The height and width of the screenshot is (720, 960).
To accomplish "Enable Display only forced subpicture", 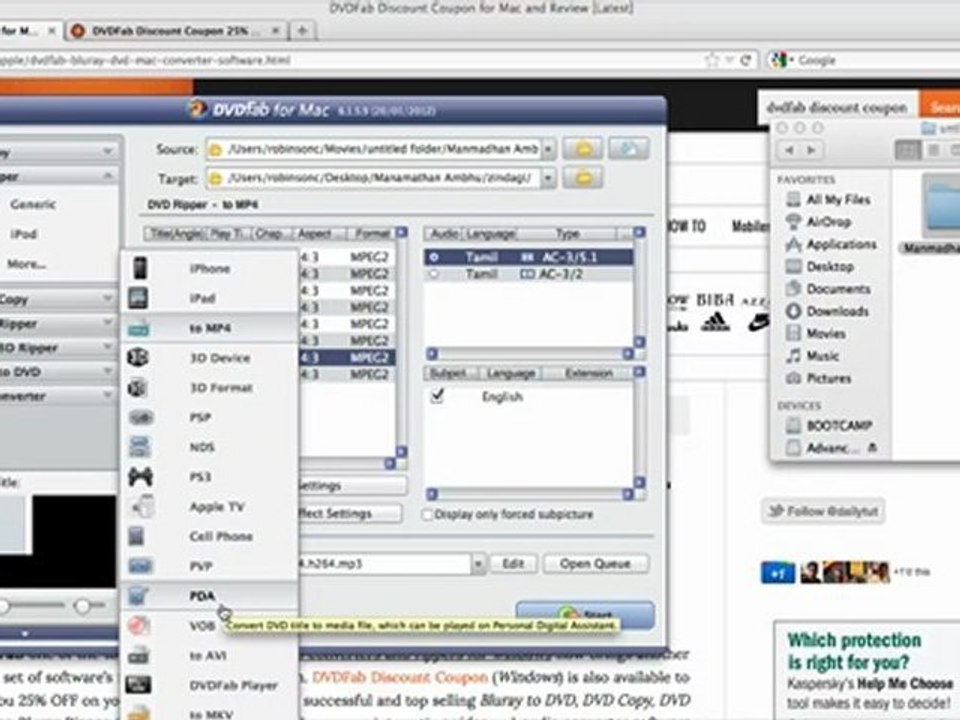I will point(427,514).
